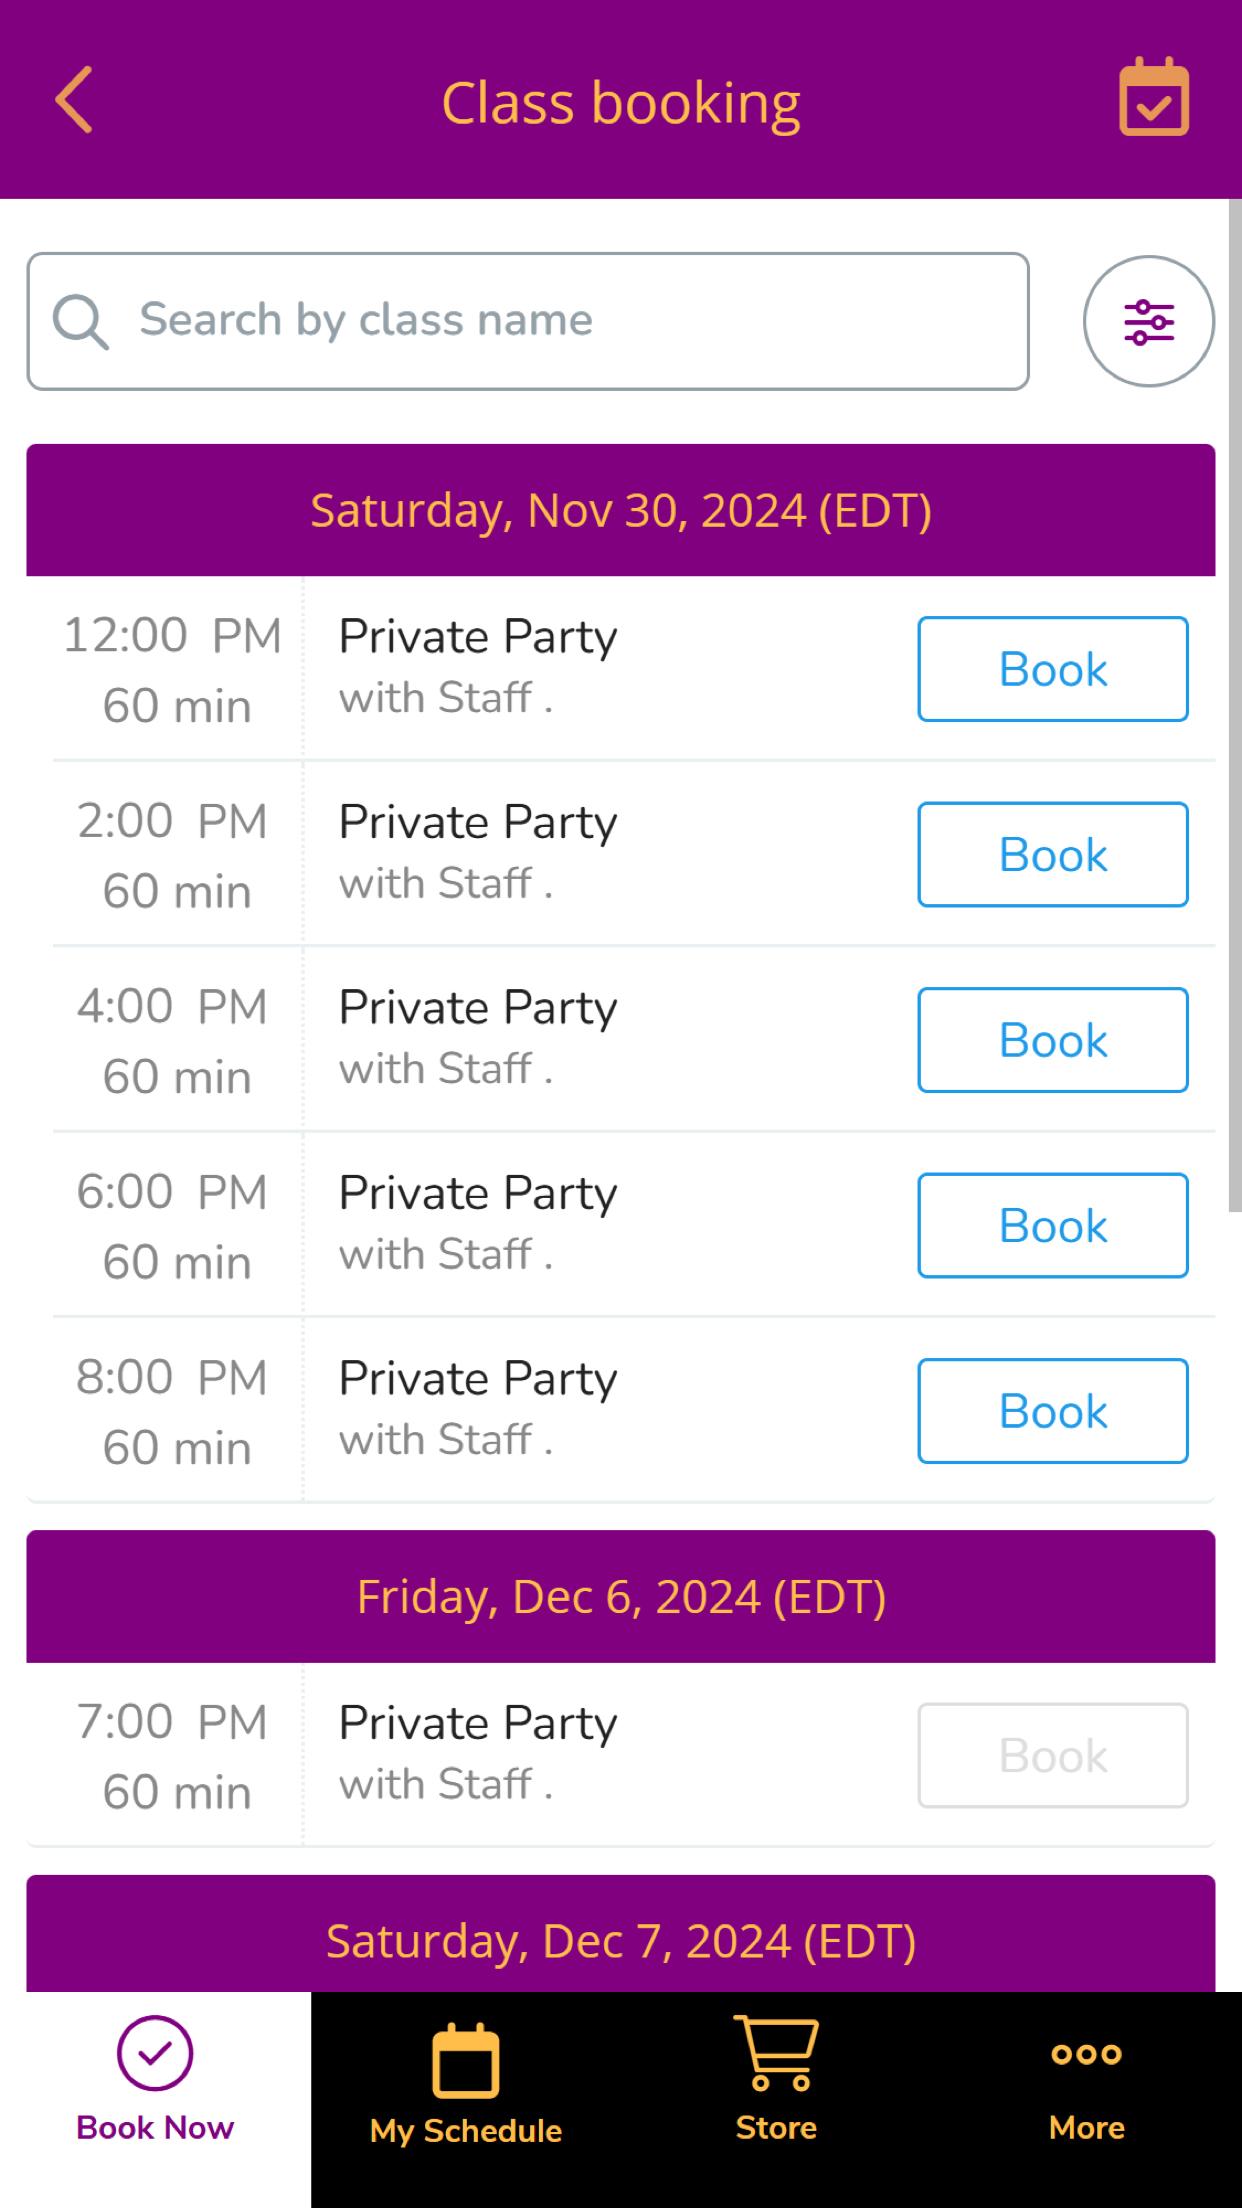Open the calendar checkmark icon in header

(x=1154, y=97)
